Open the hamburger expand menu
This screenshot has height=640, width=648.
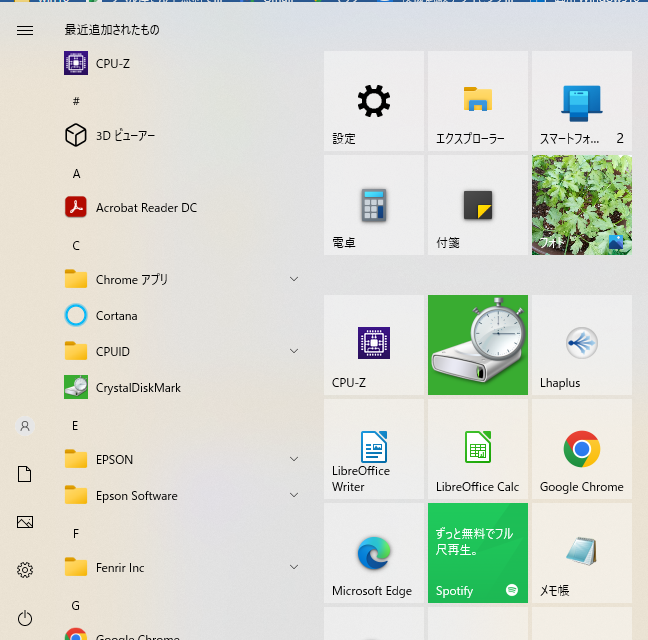(25, 30)
